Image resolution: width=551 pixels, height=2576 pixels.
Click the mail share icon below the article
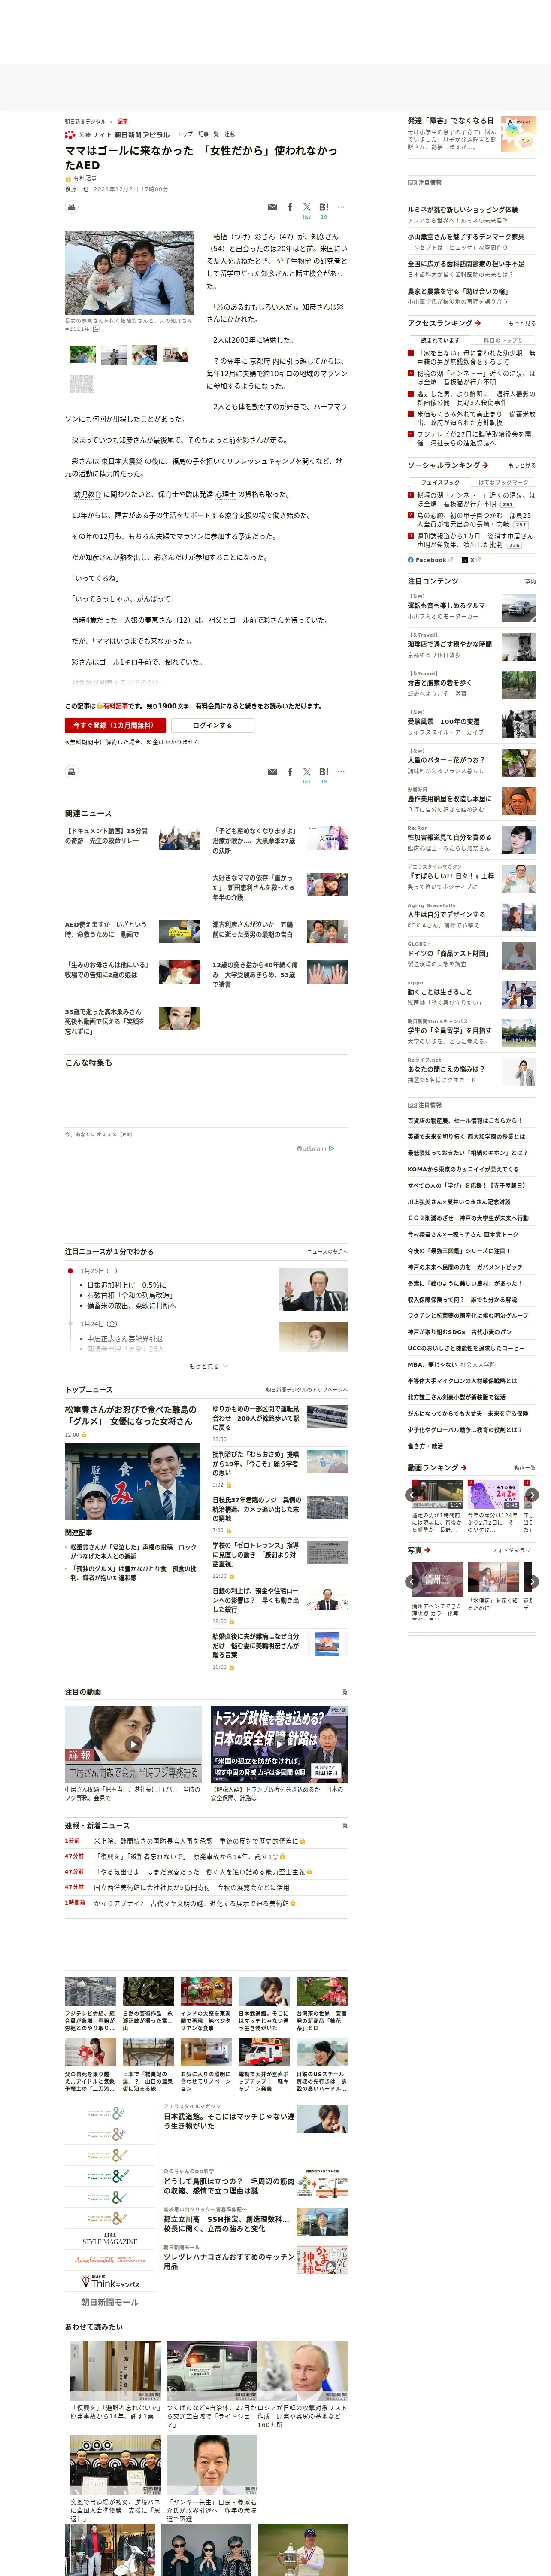coord(272,772)
